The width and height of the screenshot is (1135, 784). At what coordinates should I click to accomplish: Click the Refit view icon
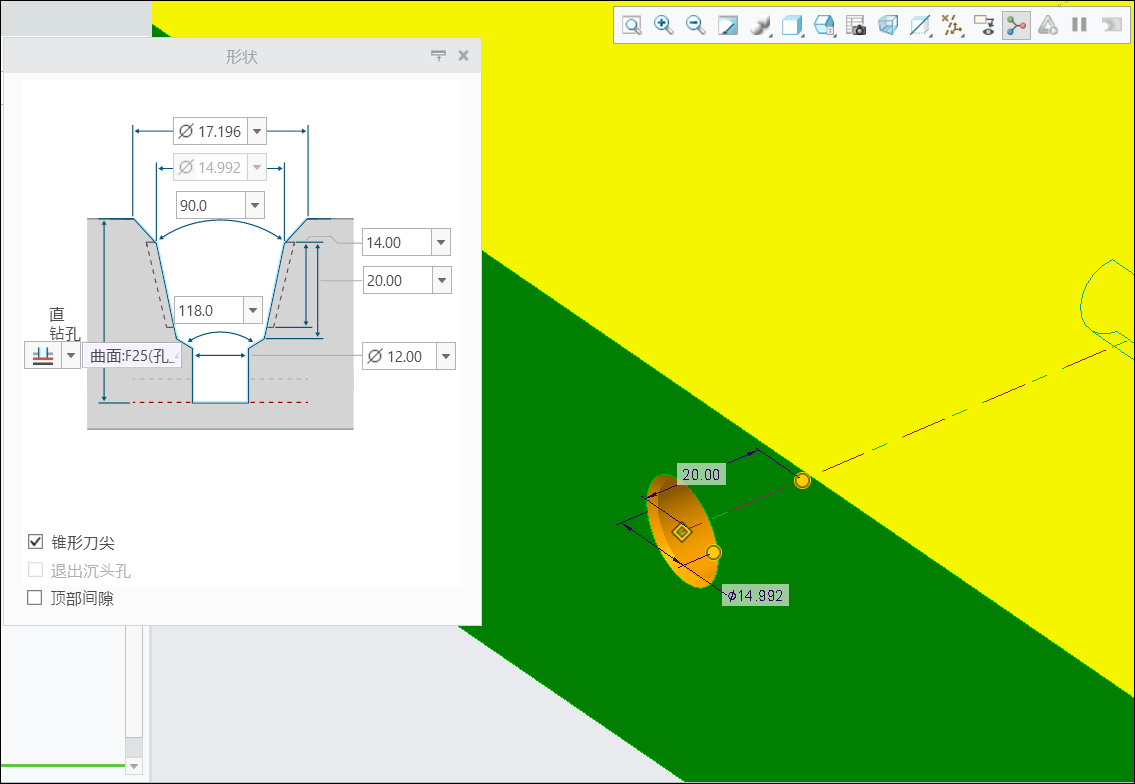(x=631, y=26)
